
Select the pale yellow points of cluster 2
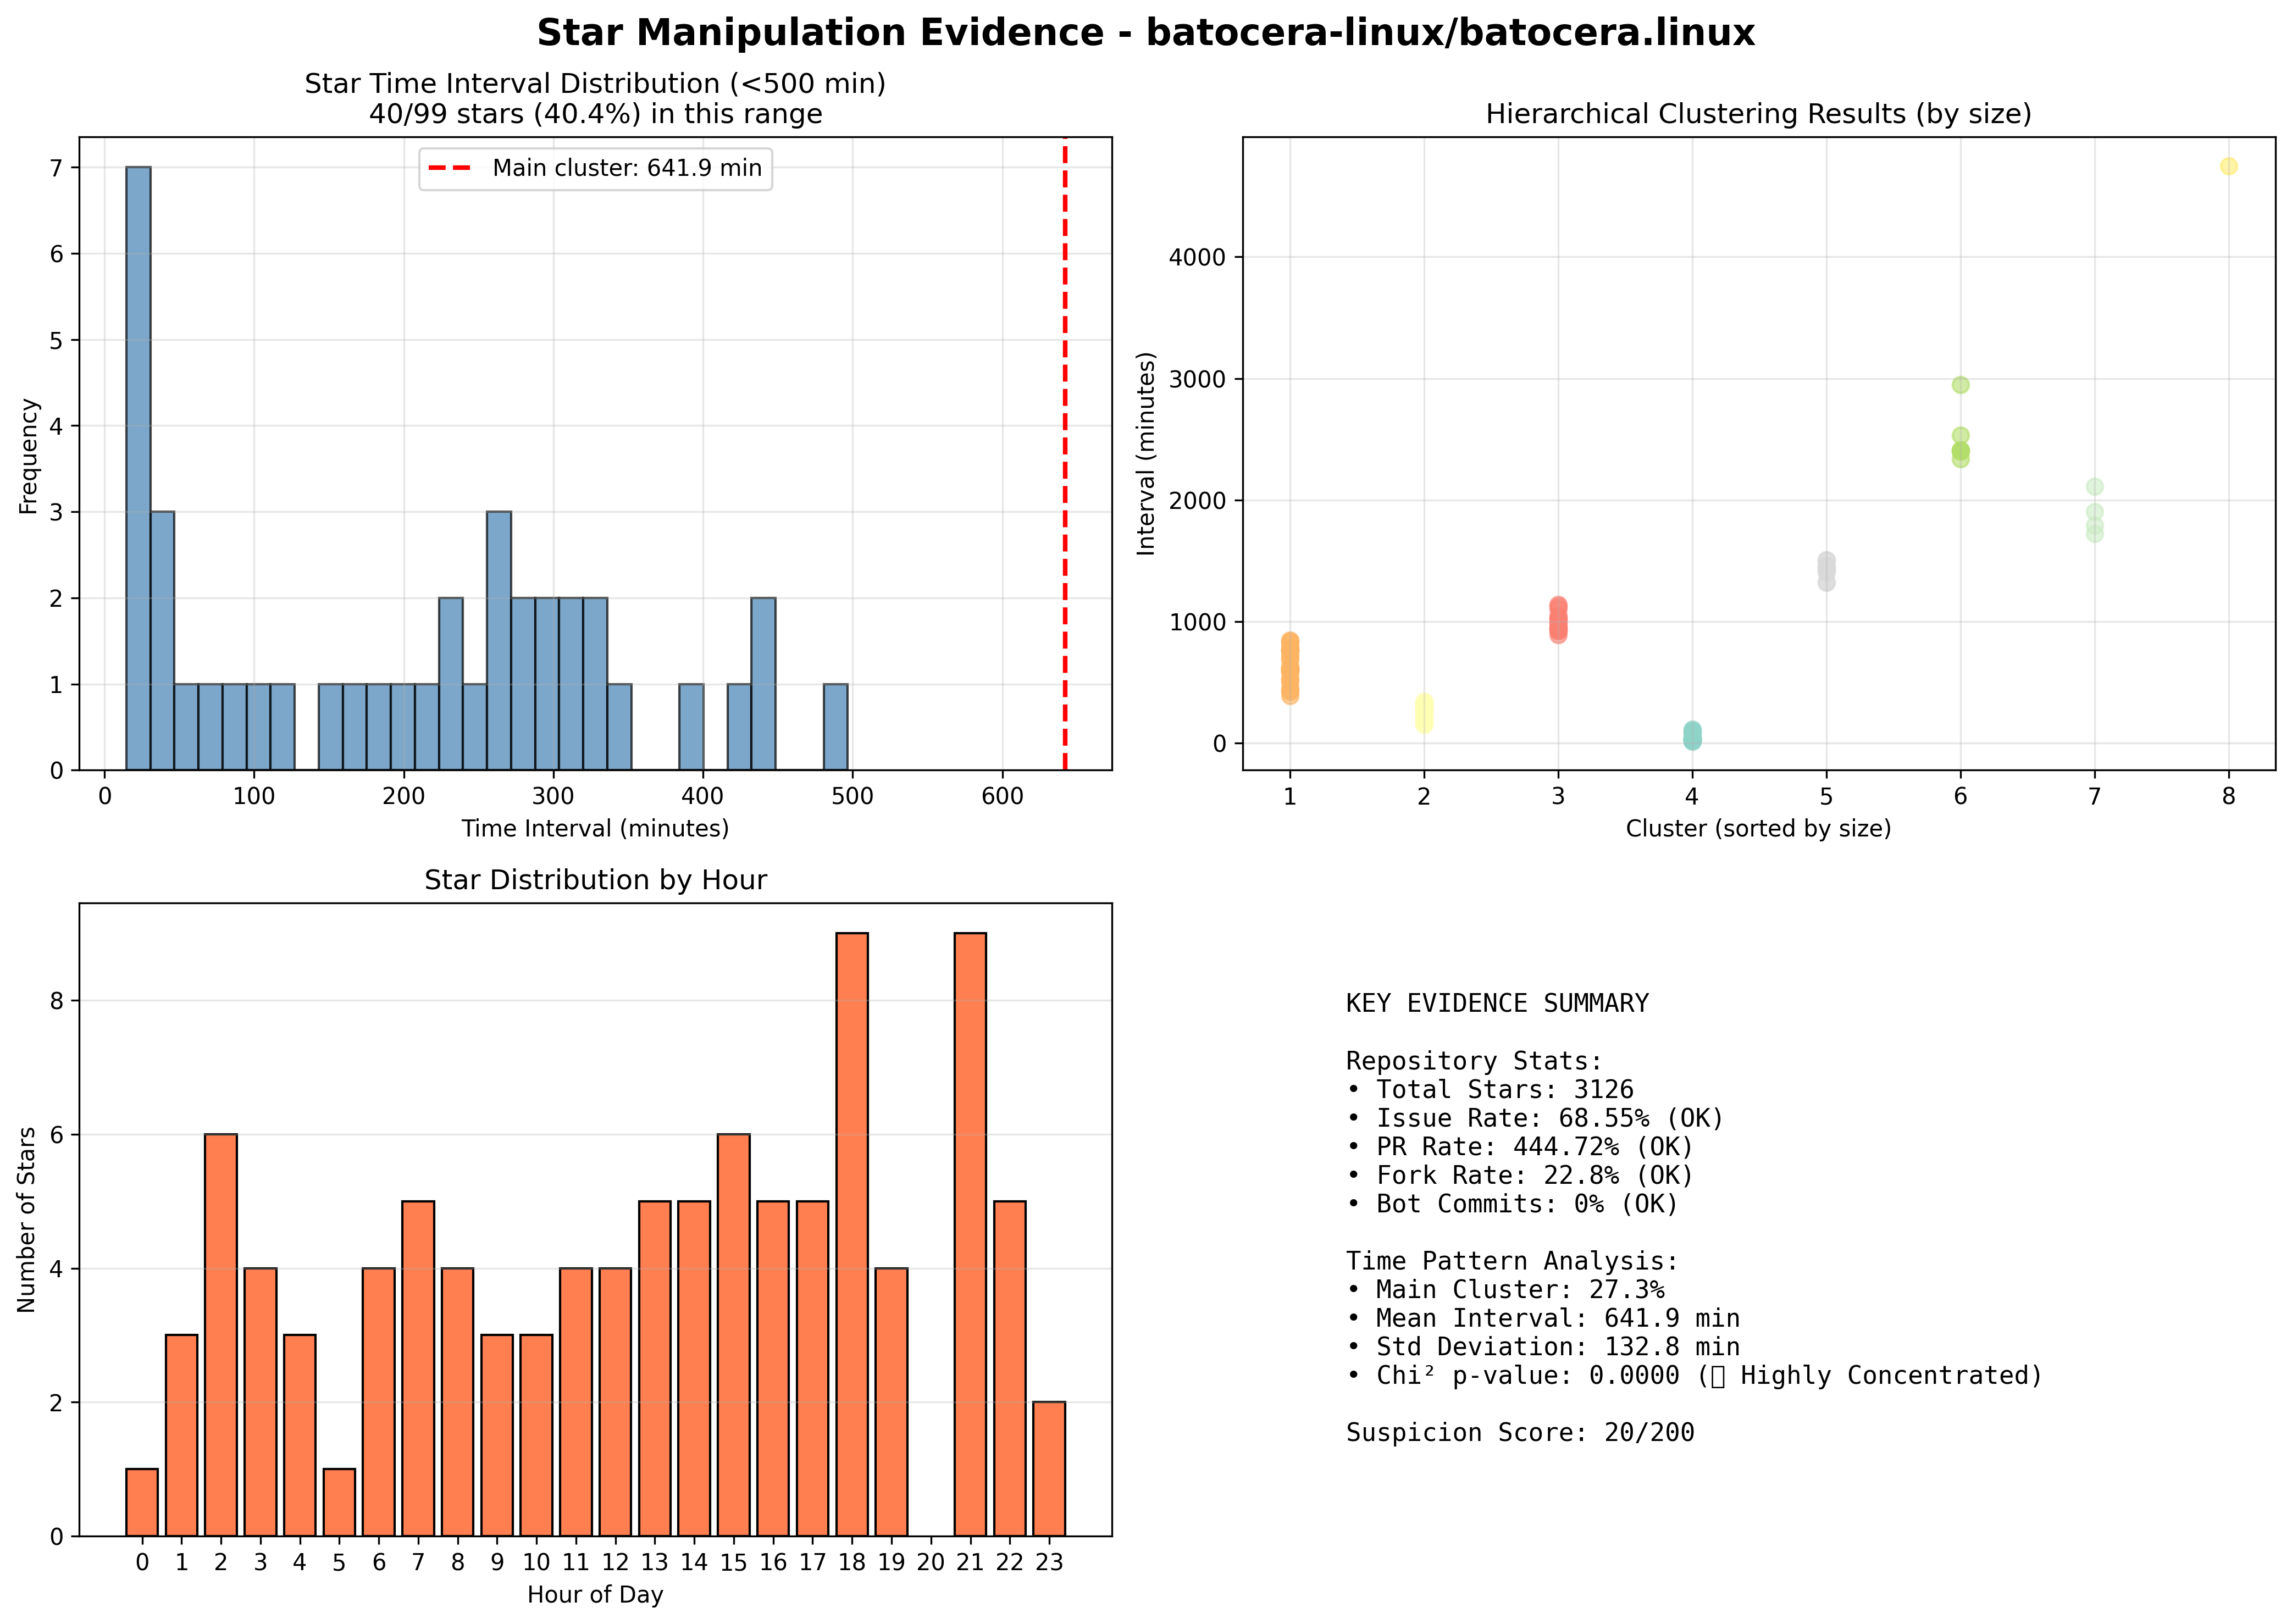1424,713
